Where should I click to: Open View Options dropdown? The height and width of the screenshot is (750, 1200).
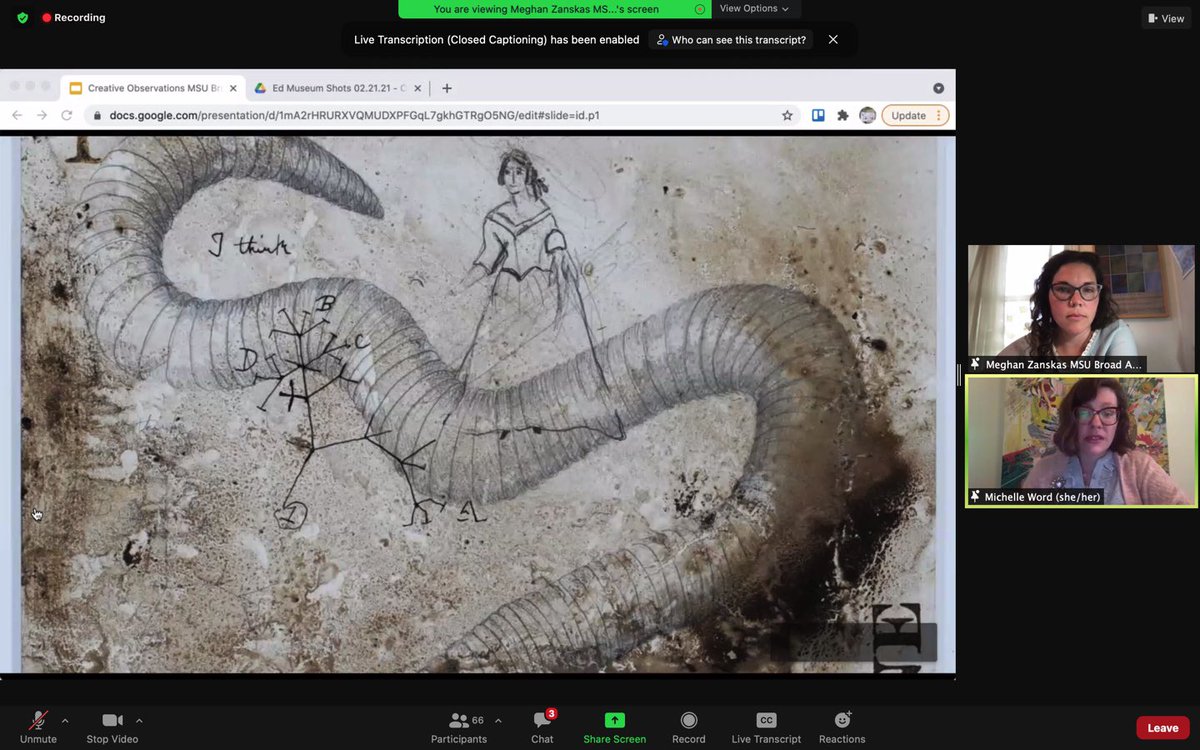[755, 9]
